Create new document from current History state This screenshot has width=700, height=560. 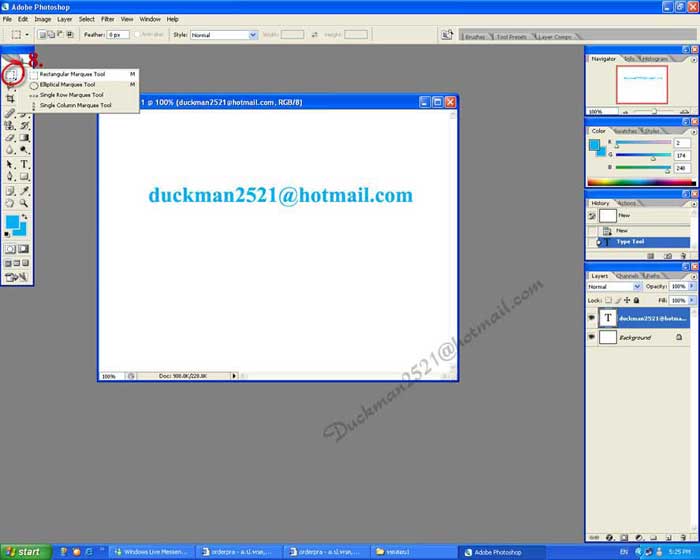(651, 256)
